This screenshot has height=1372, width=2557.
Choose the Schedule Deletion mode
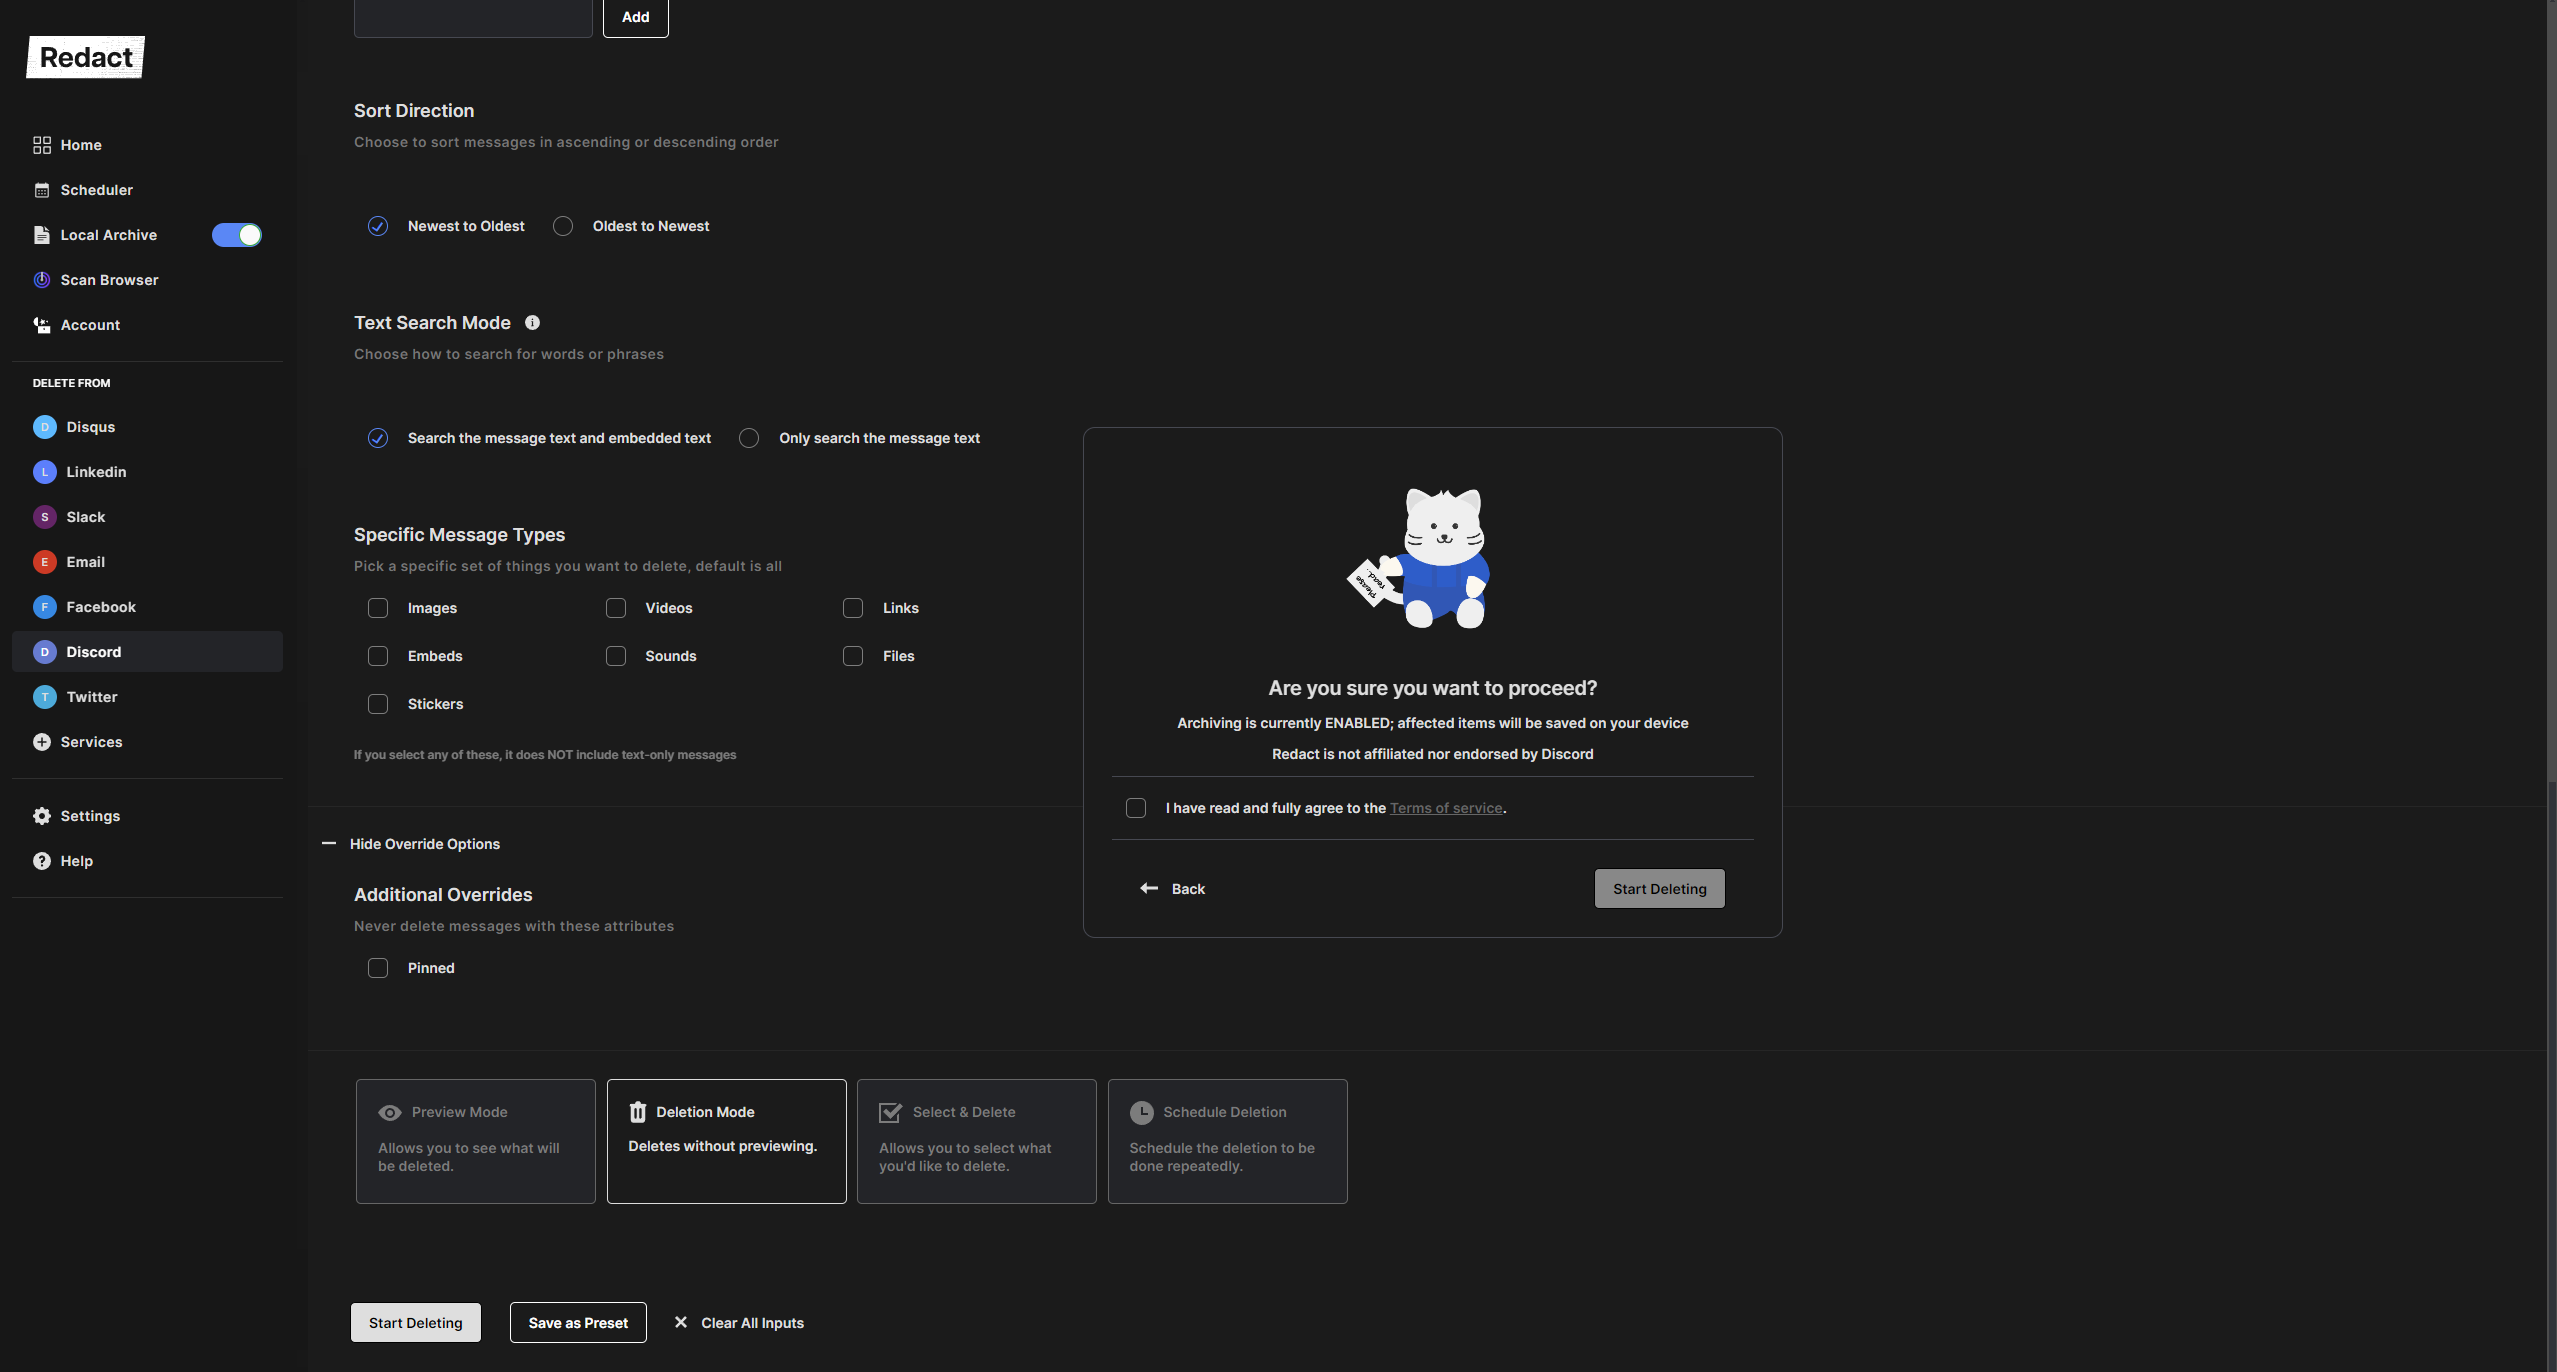point(1227,1141)
